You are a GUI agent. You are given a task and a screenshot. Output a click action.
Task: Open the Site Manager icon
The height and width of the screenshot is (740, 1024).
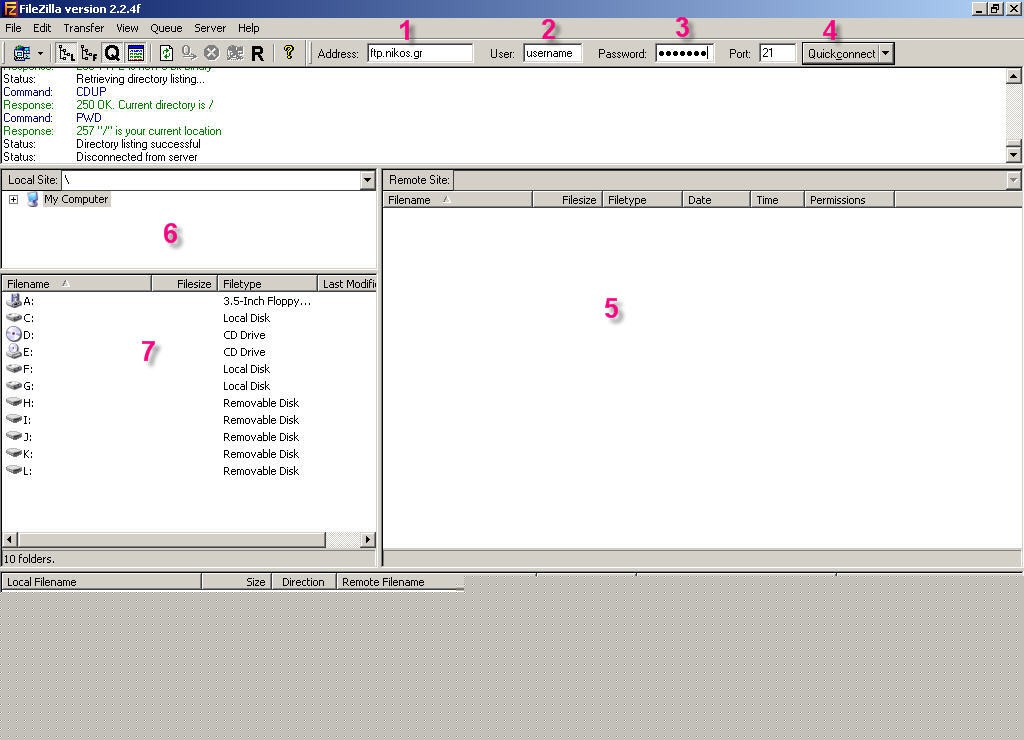coord(22,53)
